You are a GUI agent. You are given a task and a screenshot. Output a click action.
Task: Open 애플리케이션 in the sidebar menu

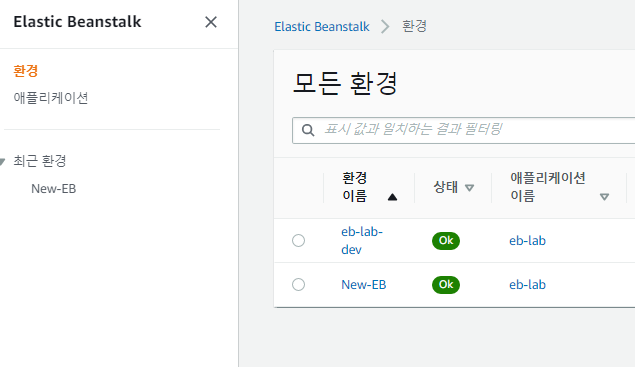click(51, 98)
